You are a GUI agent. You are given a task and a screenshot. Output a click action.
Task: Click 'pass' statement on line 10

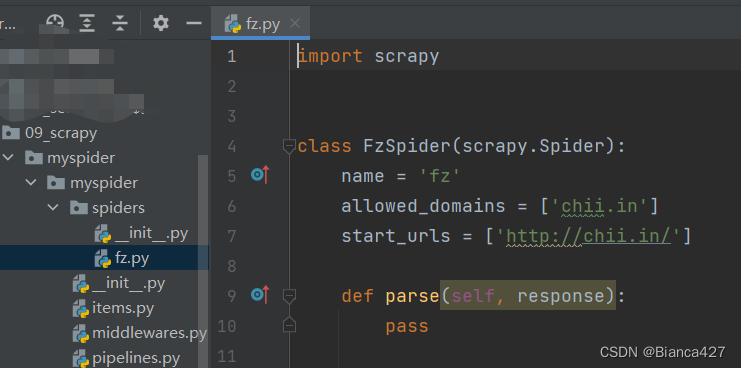407,326
